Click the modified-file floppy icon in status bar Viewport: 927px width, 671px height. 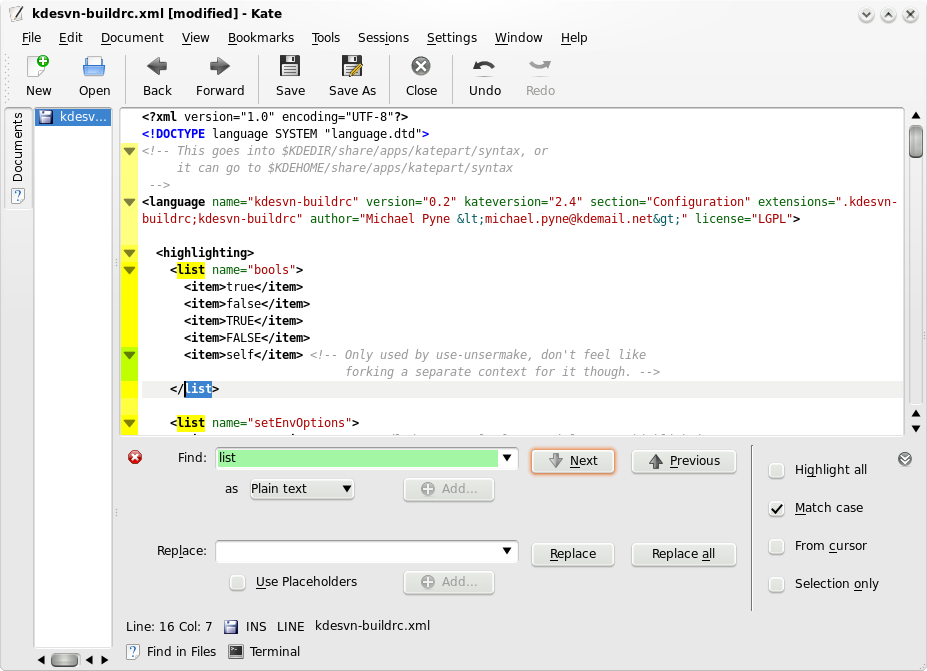[x=231, y=627]
